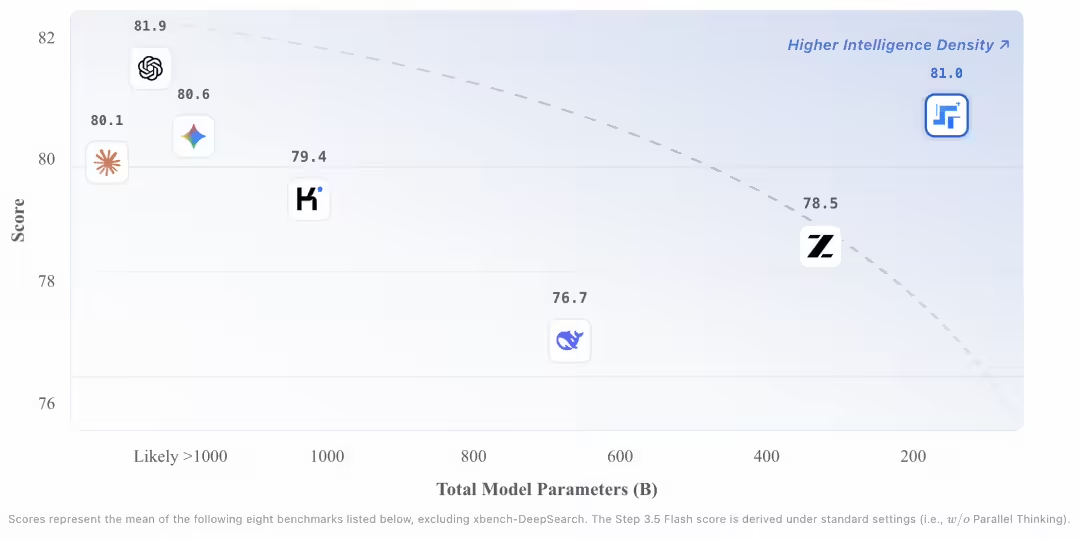Select the 79.4 score label
Image resolution: width=1080 pixels, height=539 pixels.
(308, 157)
